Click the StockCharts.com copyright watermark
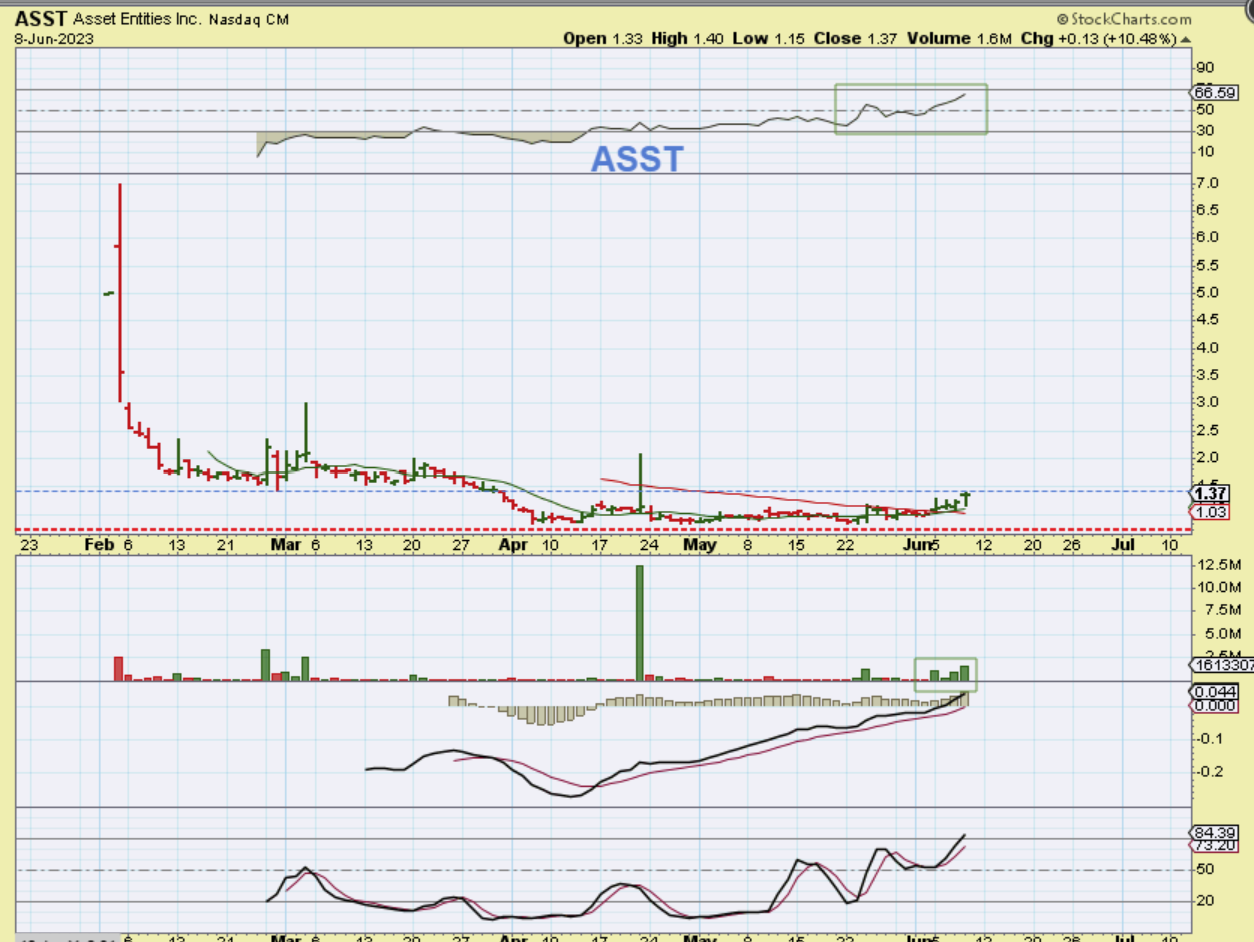The image size is (1254, 942). click(x=1123, y=19)
